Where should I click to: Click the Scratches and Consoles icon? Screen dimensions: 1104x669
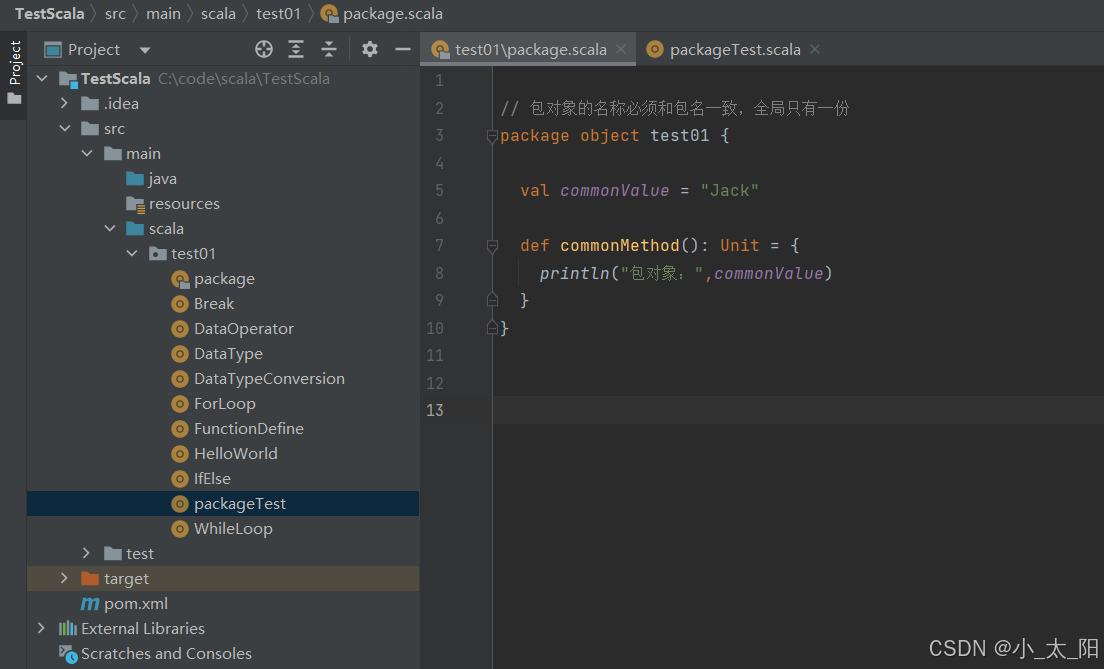pos(68,654)
